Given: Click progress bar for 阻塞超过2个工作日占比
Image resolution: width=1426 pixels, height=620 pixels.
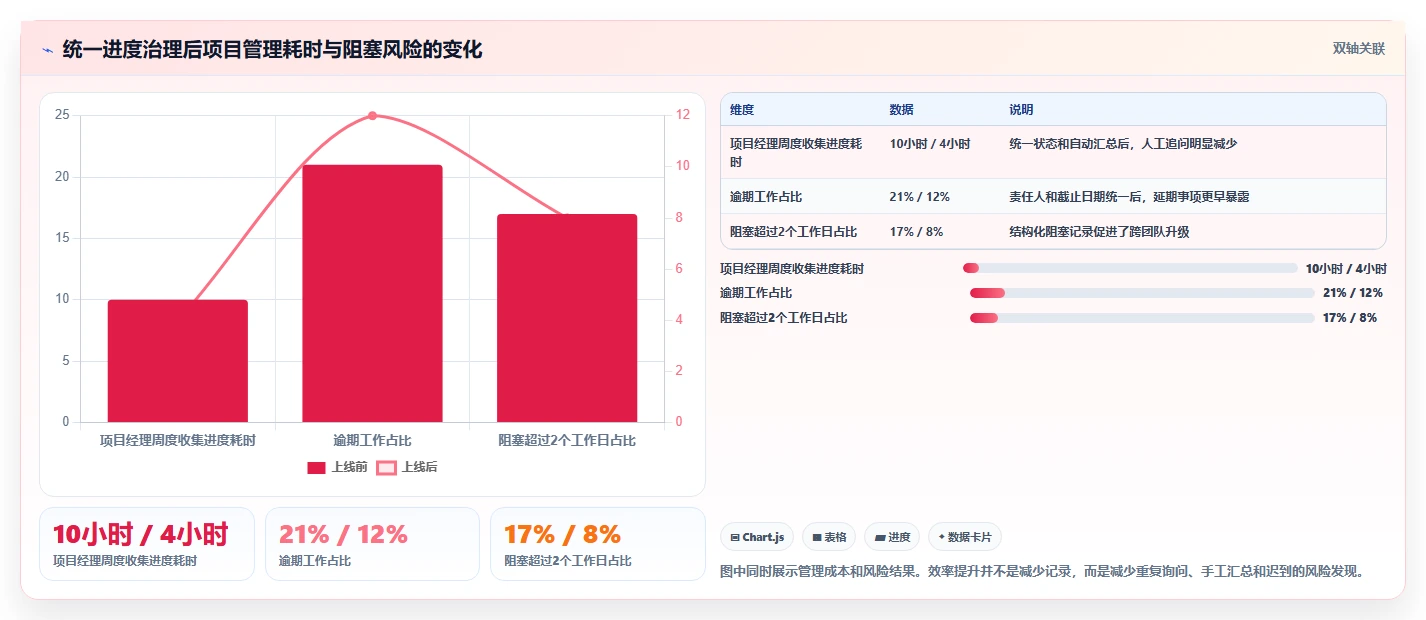Looking at the screenshot, I should [x=1142, y=318].
